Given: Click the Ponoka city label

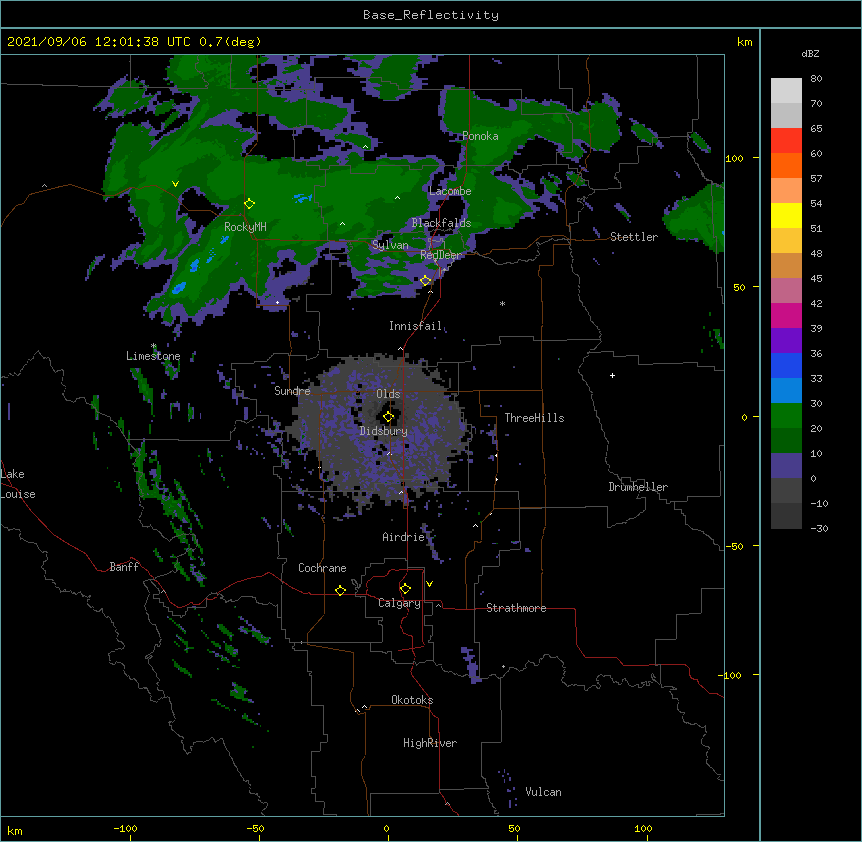Looking at the screenshot, I should point(480,136).
